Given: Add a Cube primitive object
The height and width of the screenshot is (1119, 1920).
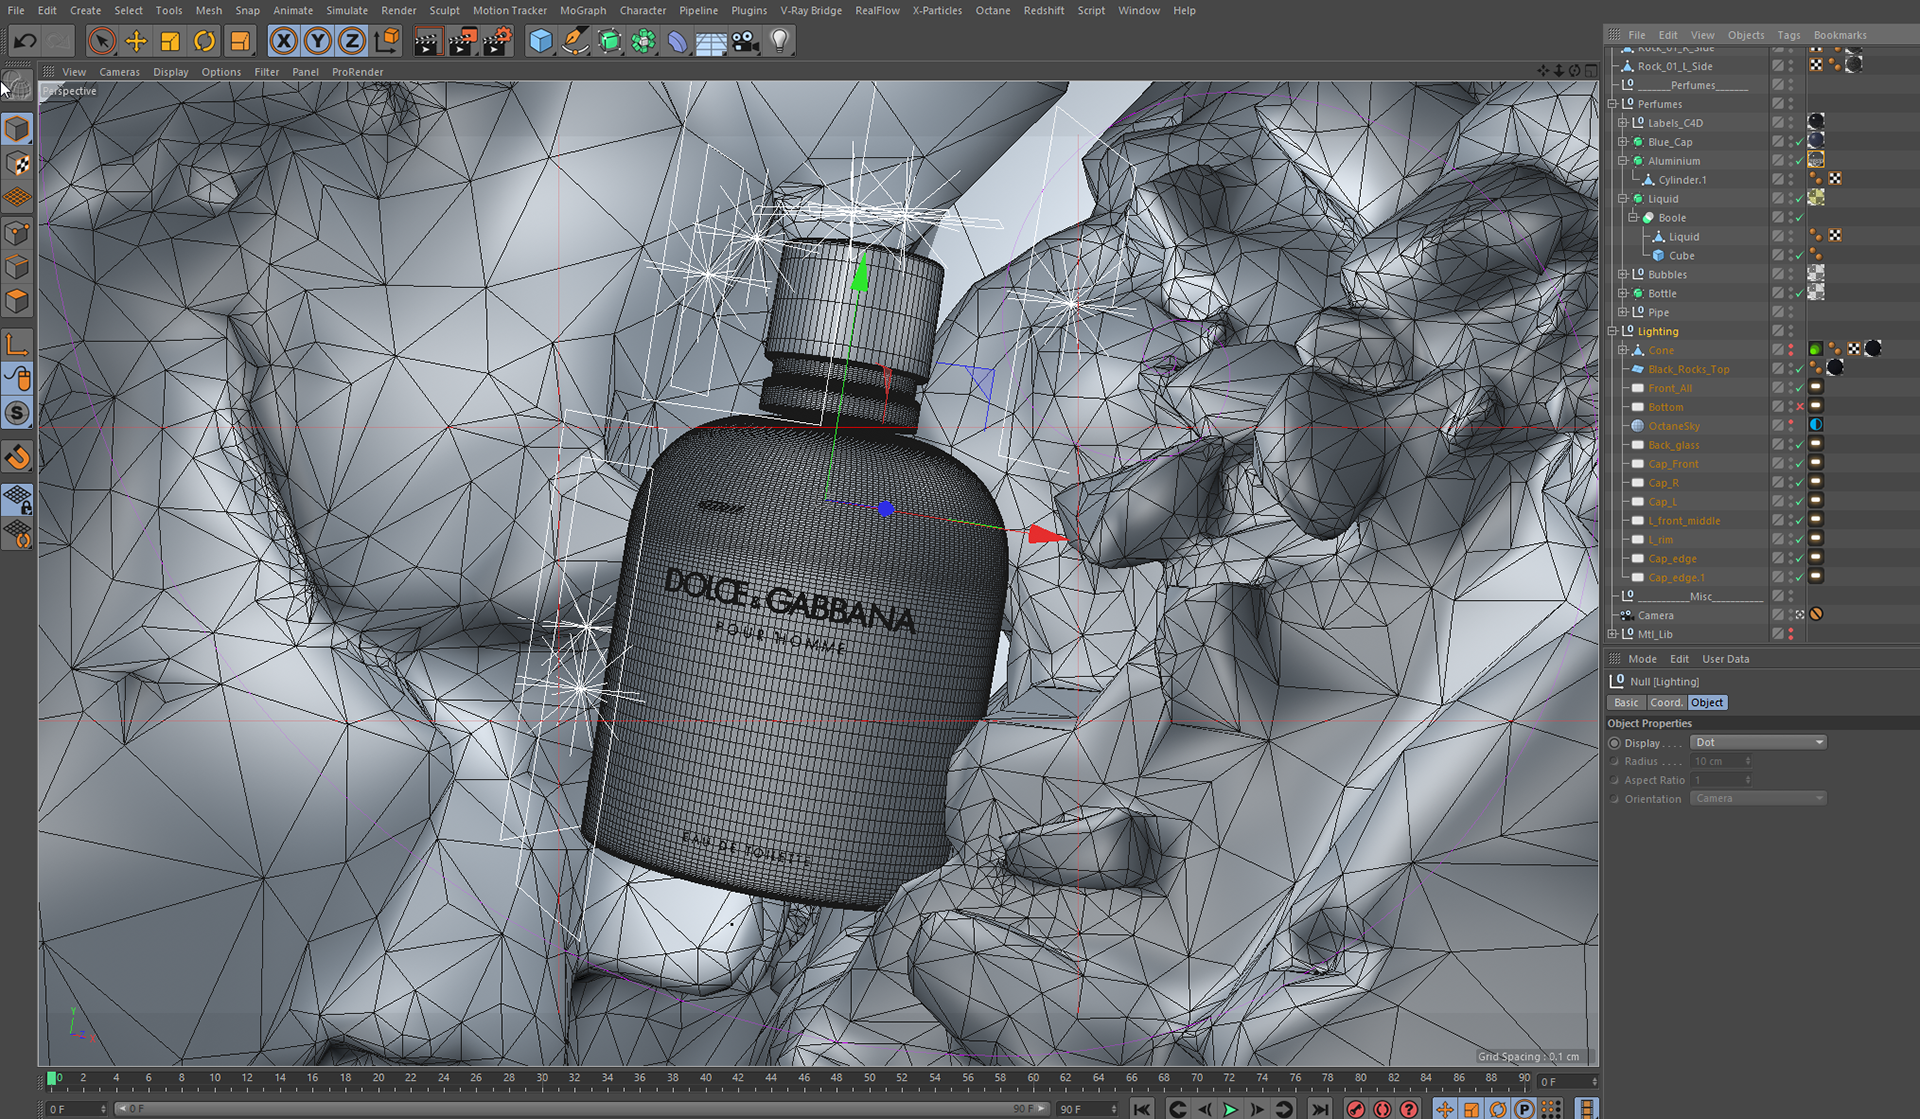Looking at the screenshot, I should click(541, 41).
